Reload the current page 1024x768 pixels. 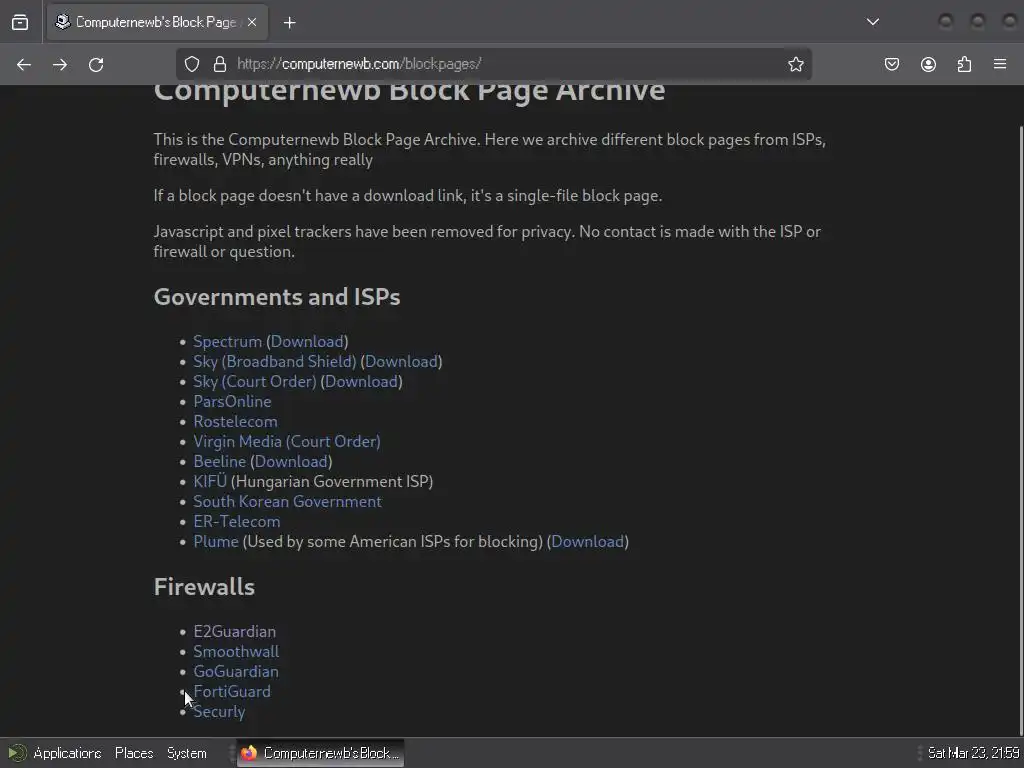pyautogui.click(x=96, y=65)
